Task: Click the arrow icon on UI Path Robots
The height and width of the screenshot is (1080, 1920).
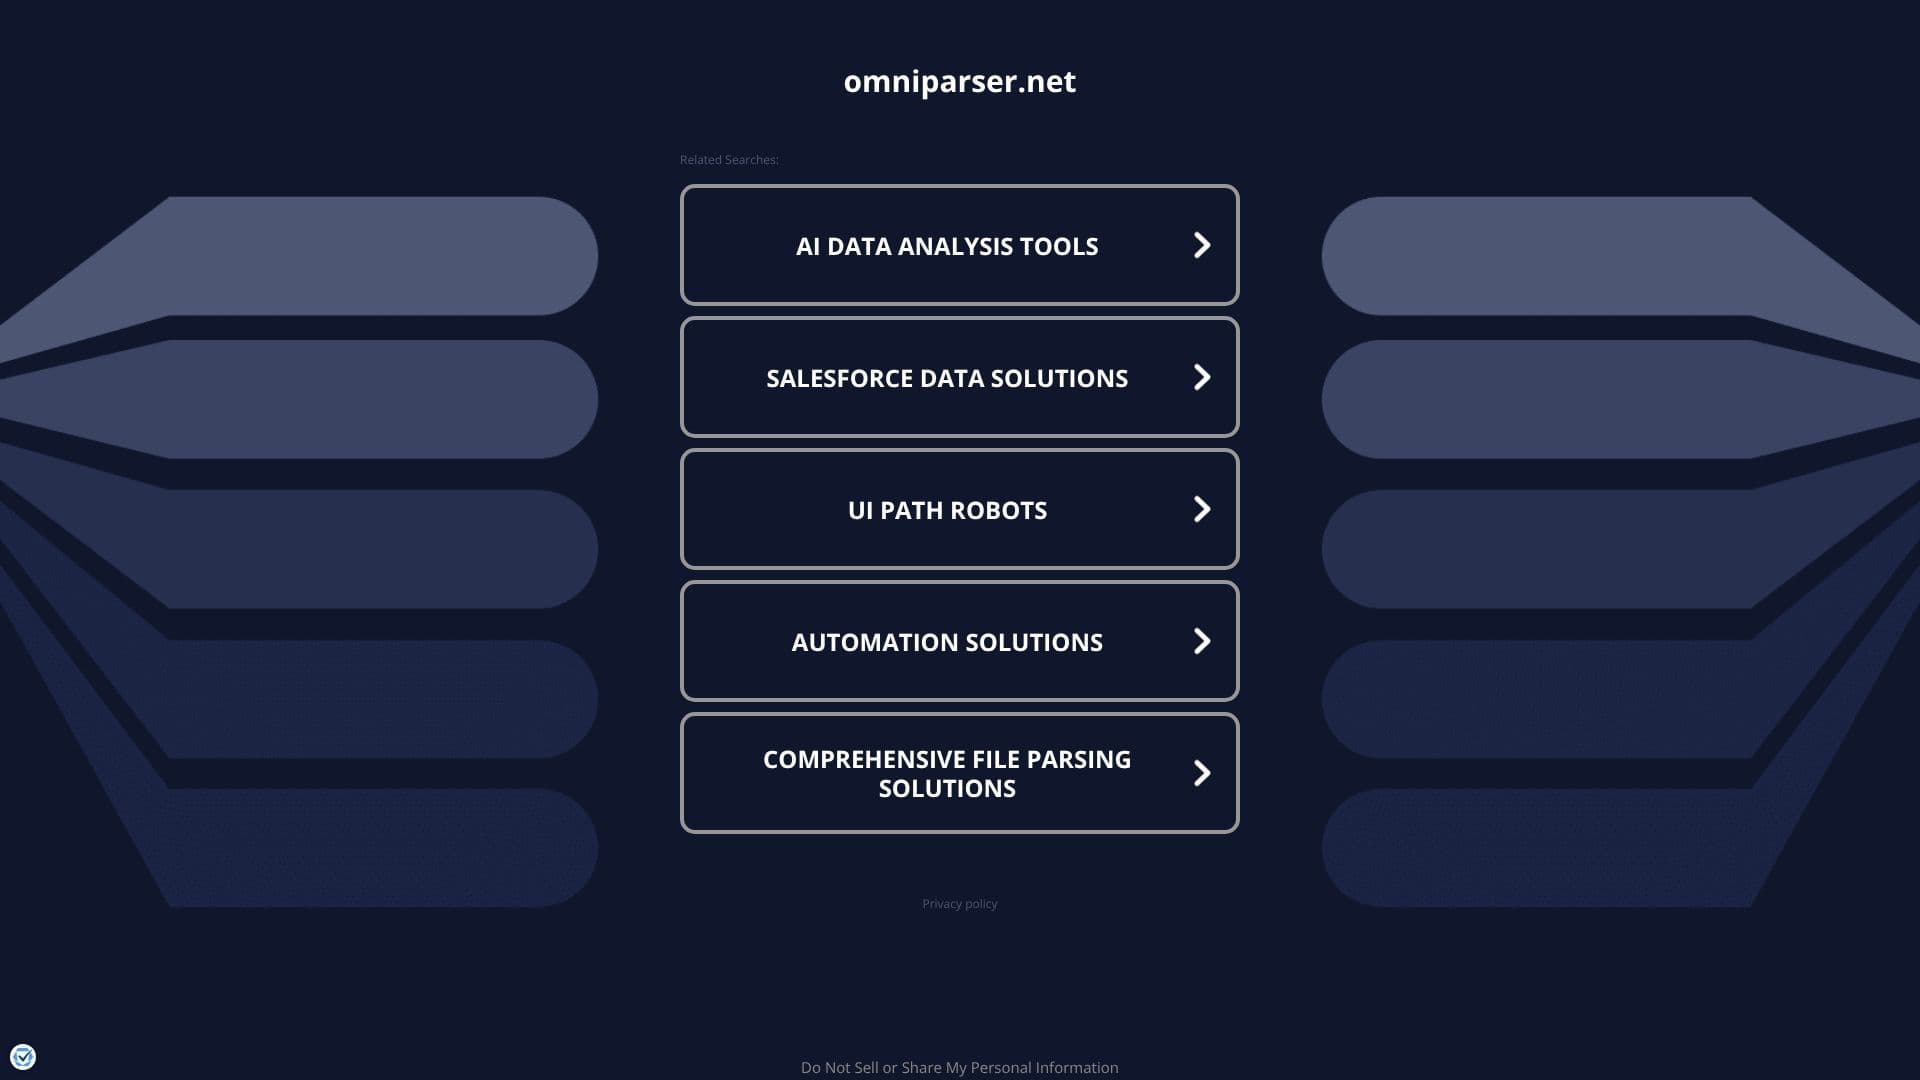Action: [1202, 509]
